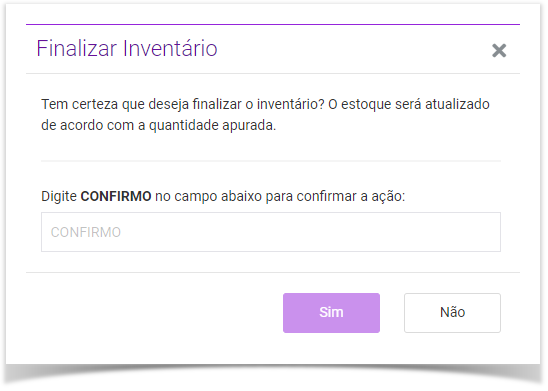Choose Não to keep the inventory open
Screen dimensions: 548x391
click(x=452, y=313)
